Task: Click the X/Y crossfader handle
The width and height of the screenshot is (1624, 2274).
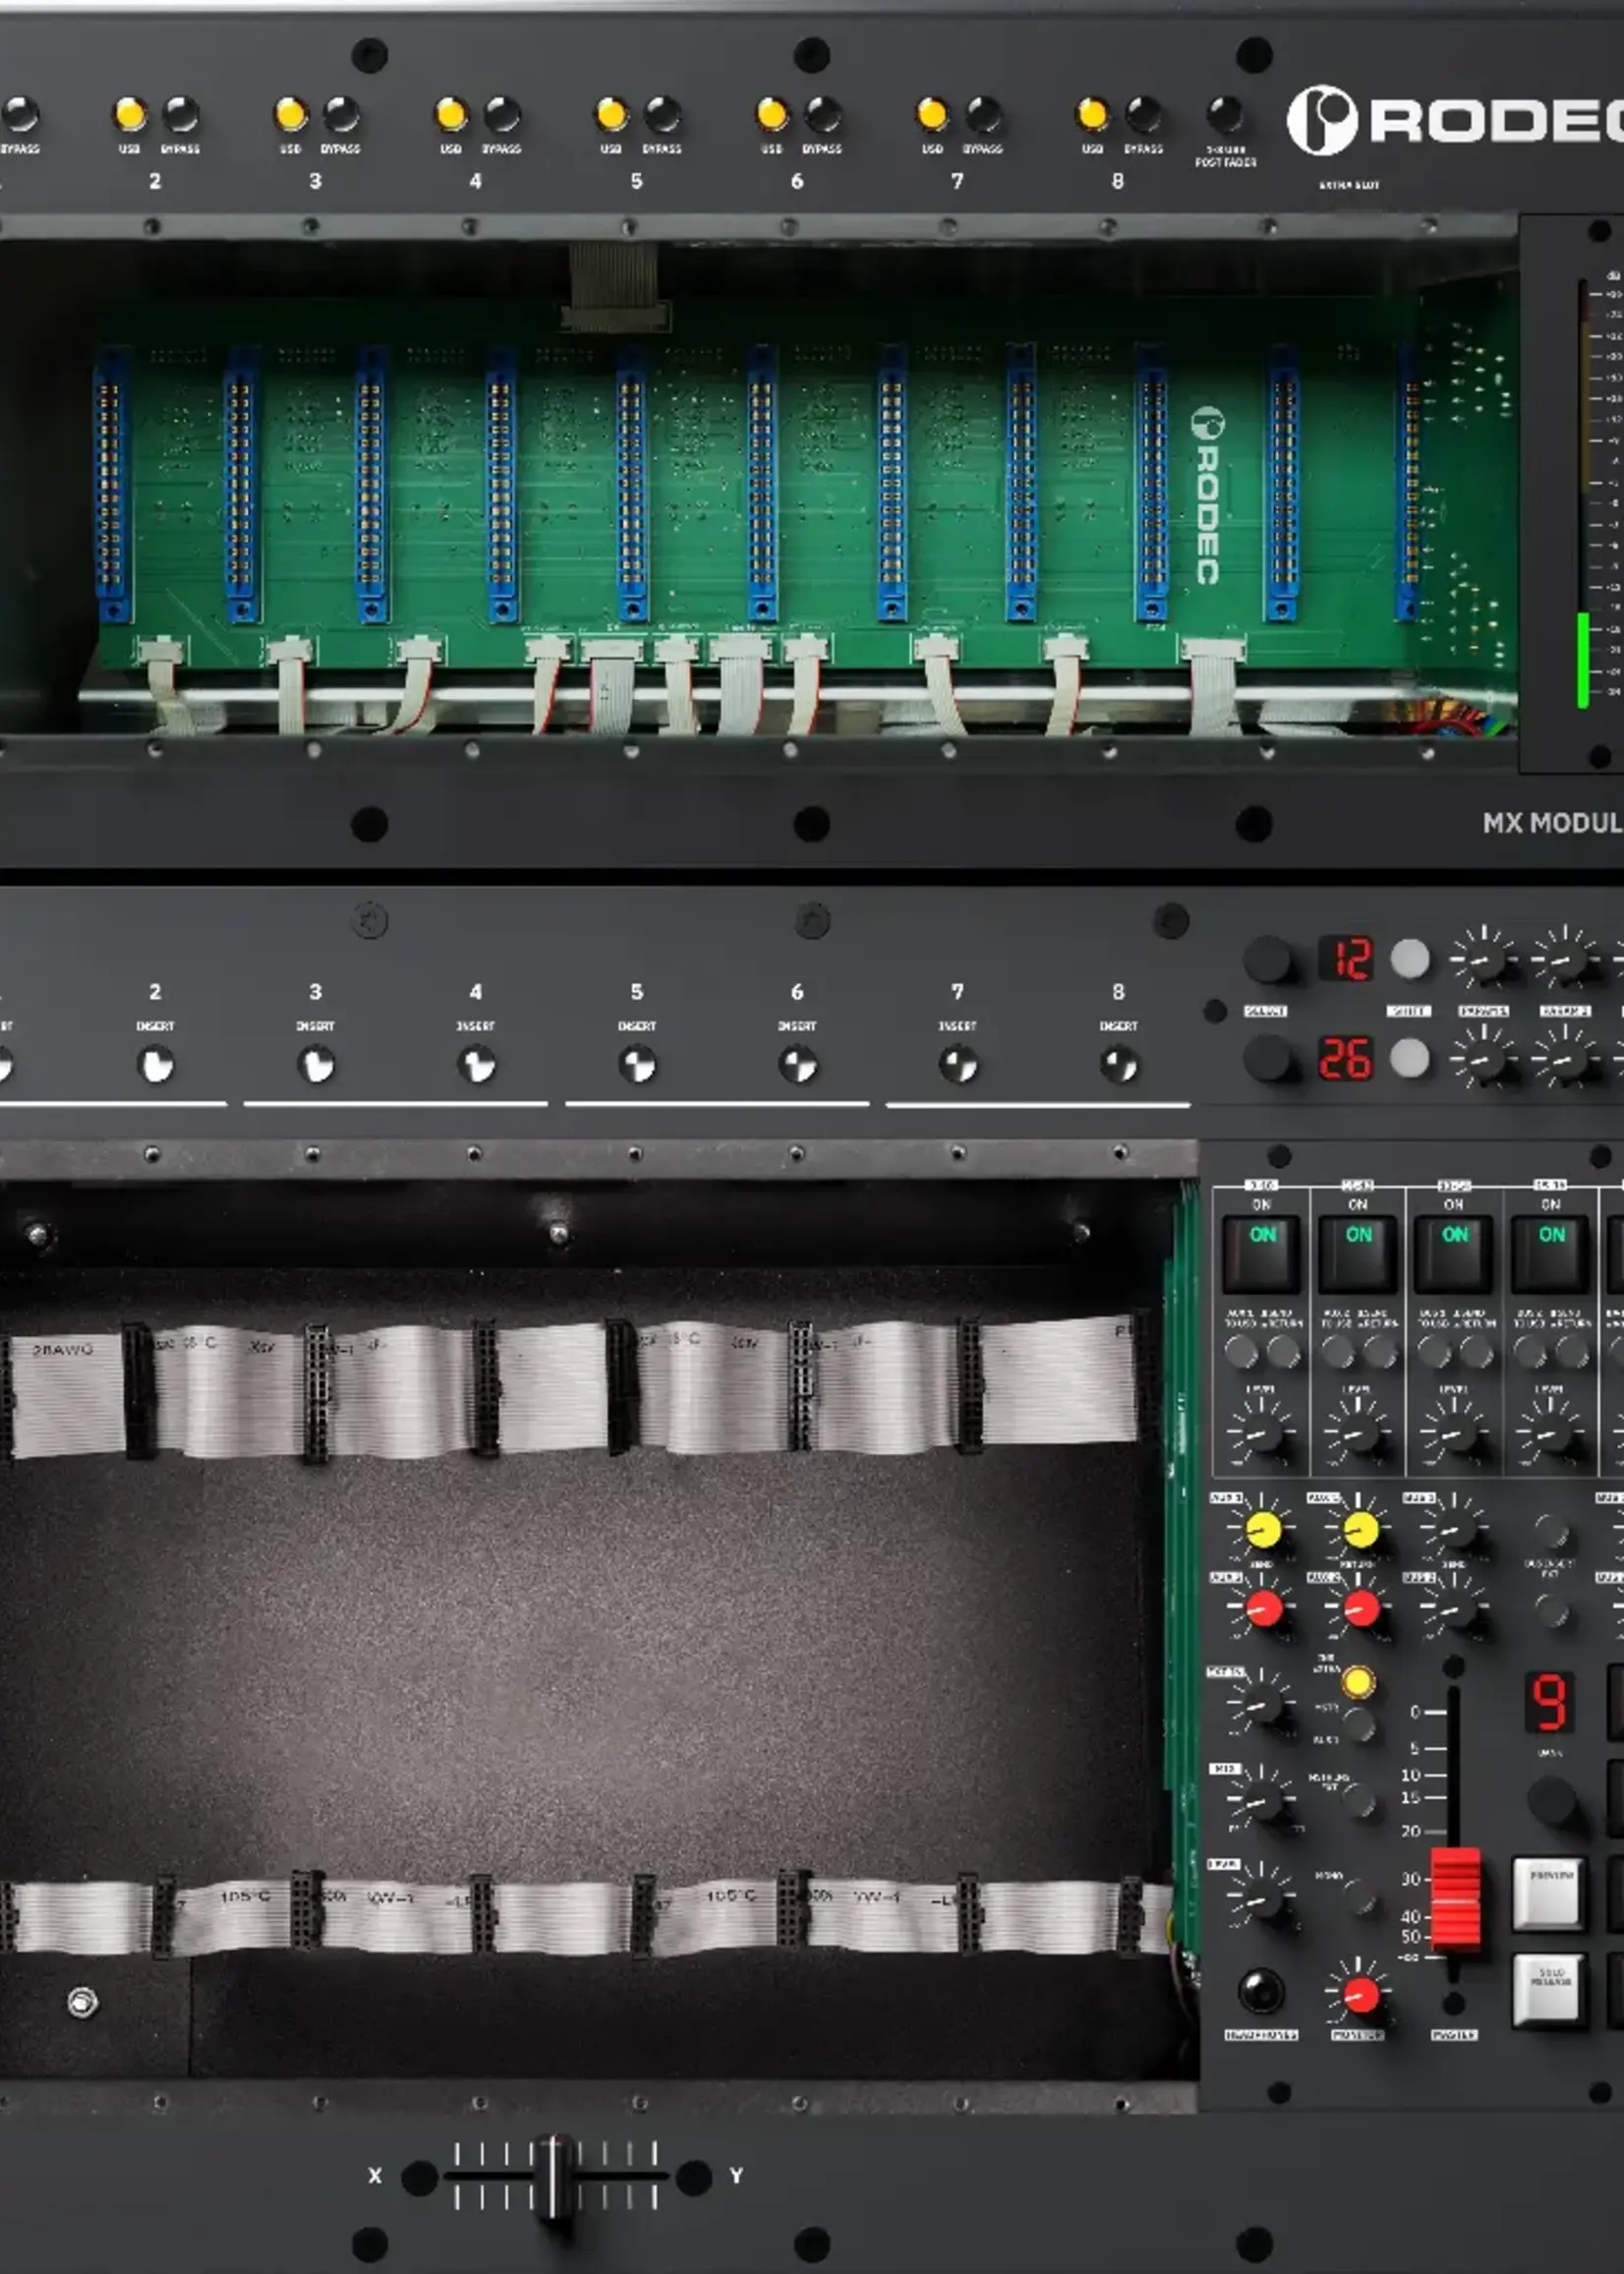Action: tap(553, 2176)
